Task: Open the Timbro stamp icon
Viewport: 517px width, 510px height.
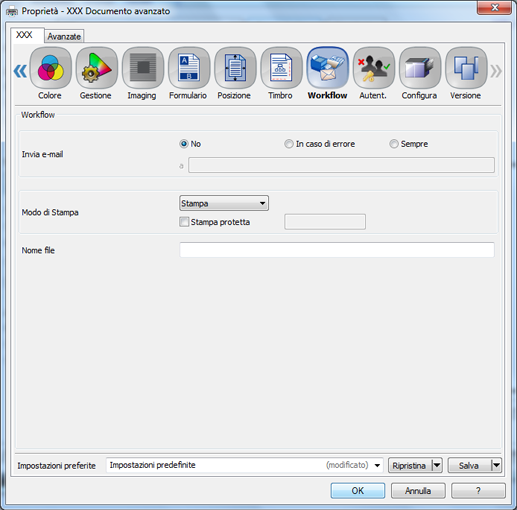Action: (x=281, y=68)
